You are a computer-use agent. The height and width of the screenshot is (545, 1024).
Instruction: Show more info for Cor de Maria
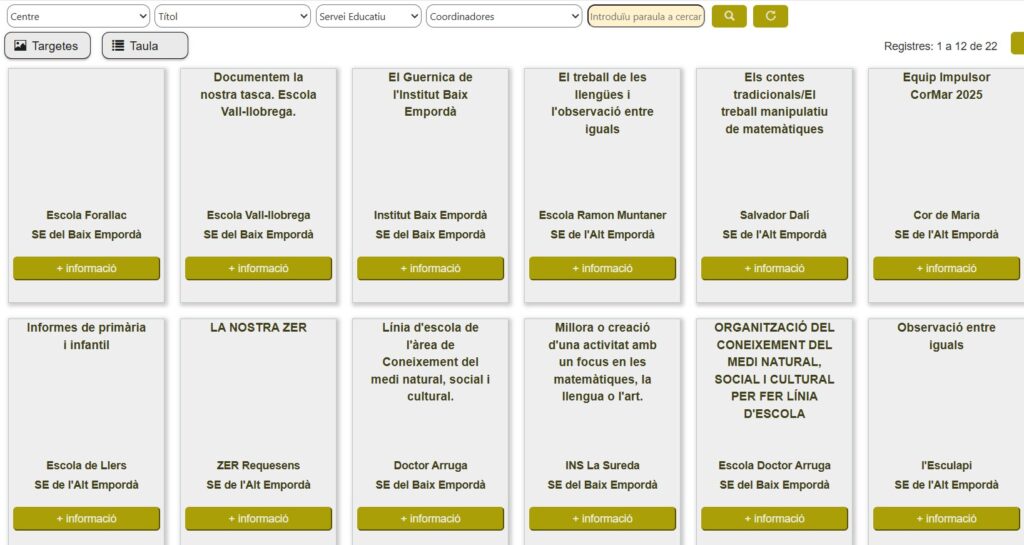tap(946, 268)
